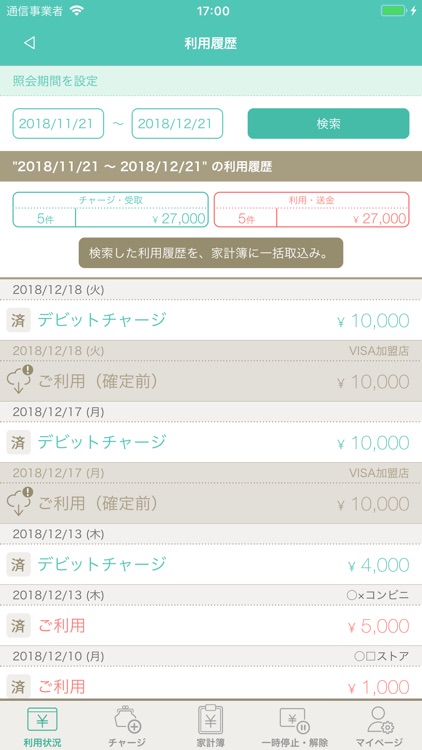Open the チャージ wallet icon
This screenshot has height=750, width=422.
coord(127,719)
